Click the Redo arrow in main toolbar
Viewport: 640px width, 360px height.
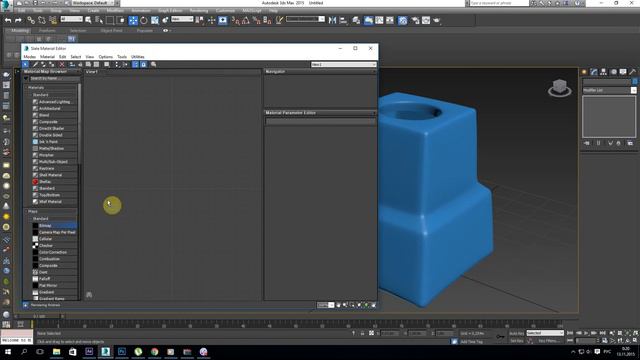coord(18,20)
